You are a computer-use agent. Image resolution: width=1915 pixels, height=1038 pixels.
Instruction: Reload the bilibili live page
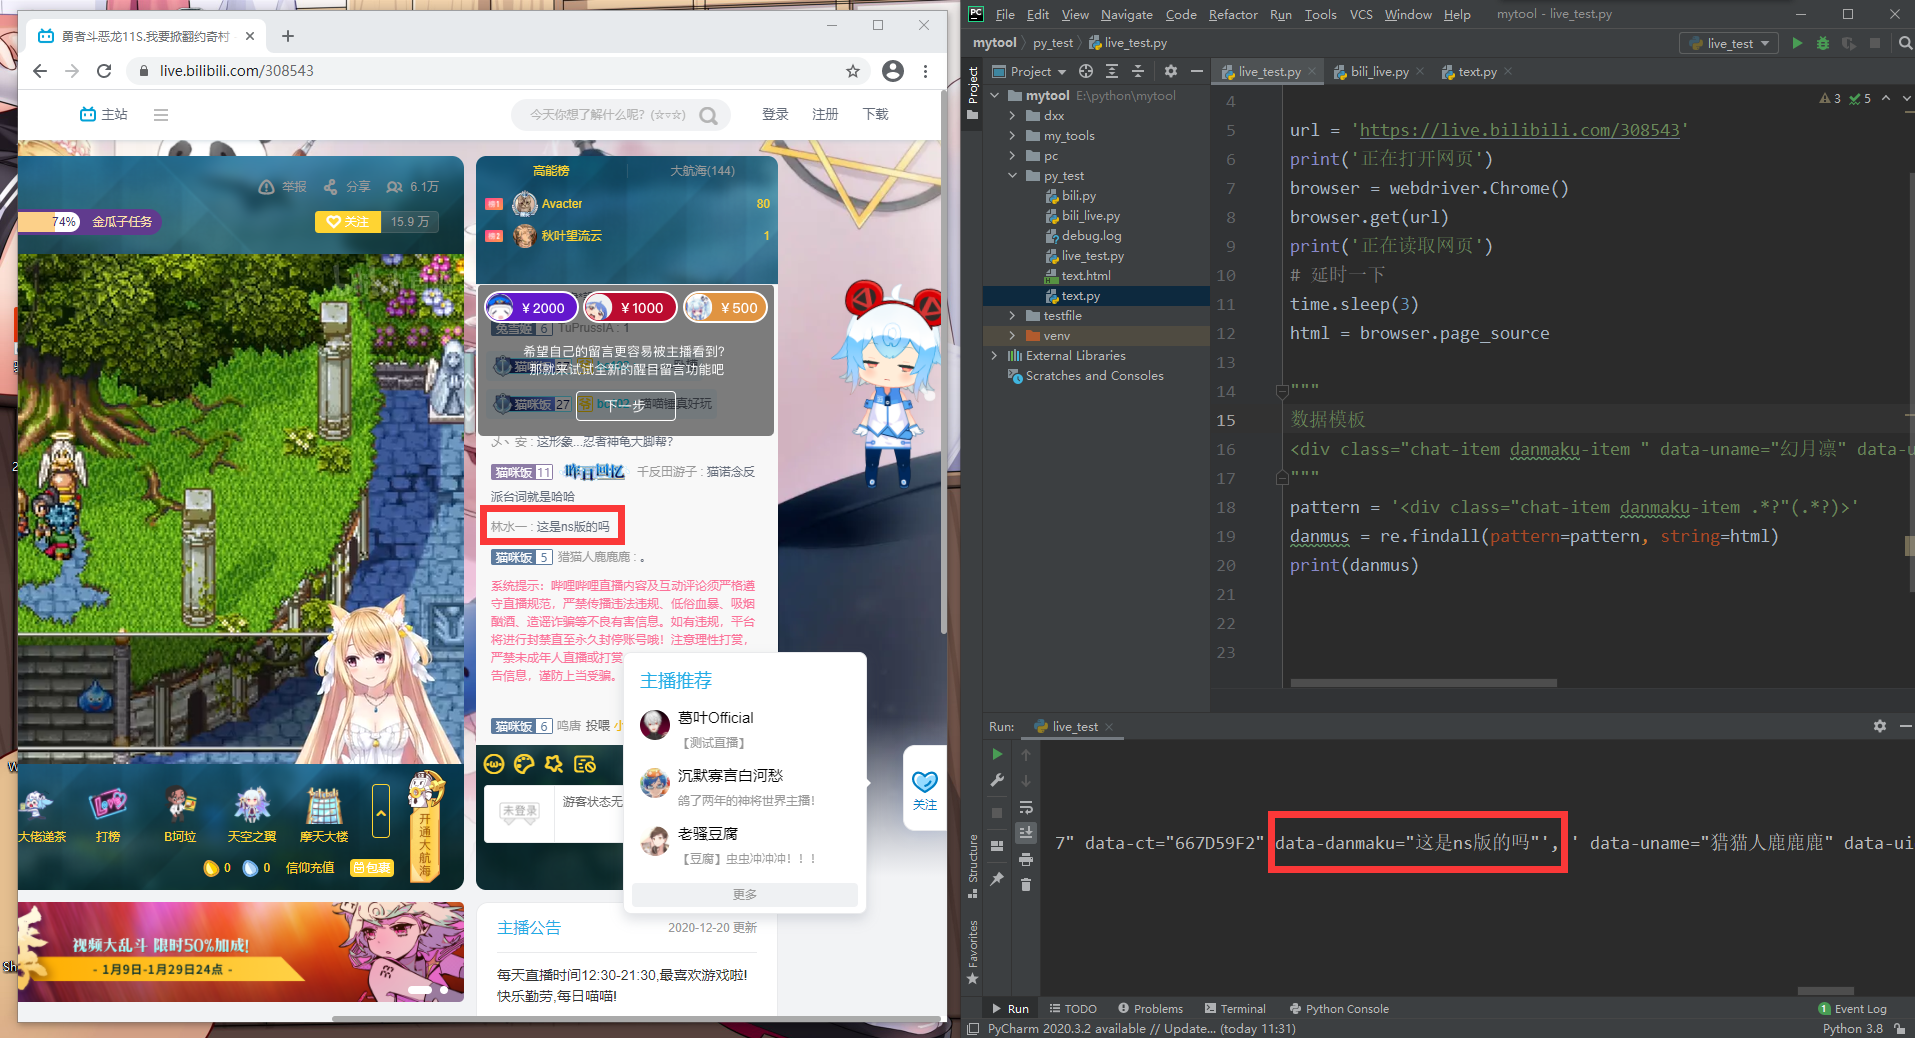[x=104, y=71]
